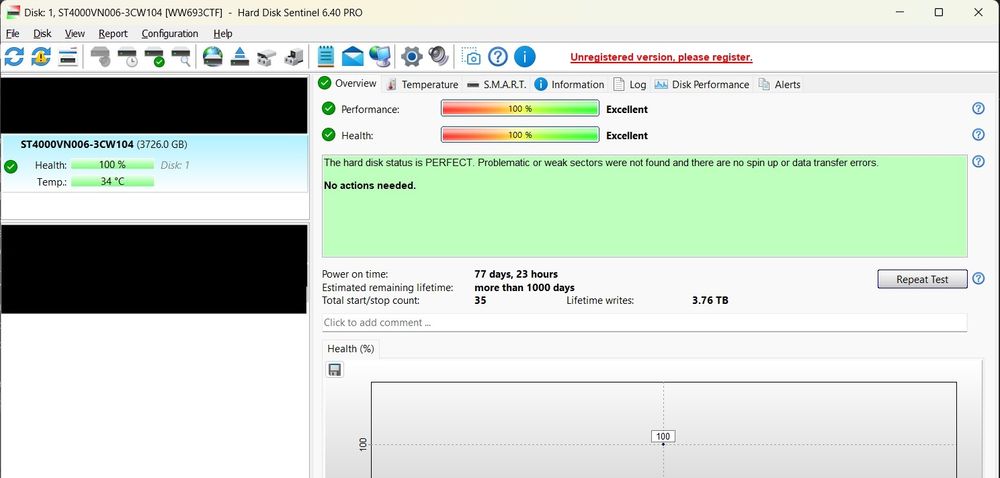1000x478 pixels.
Task: Click the Health 100 % gradient bar in Overview
Action: pyautogui.click(x=520, y=134)
